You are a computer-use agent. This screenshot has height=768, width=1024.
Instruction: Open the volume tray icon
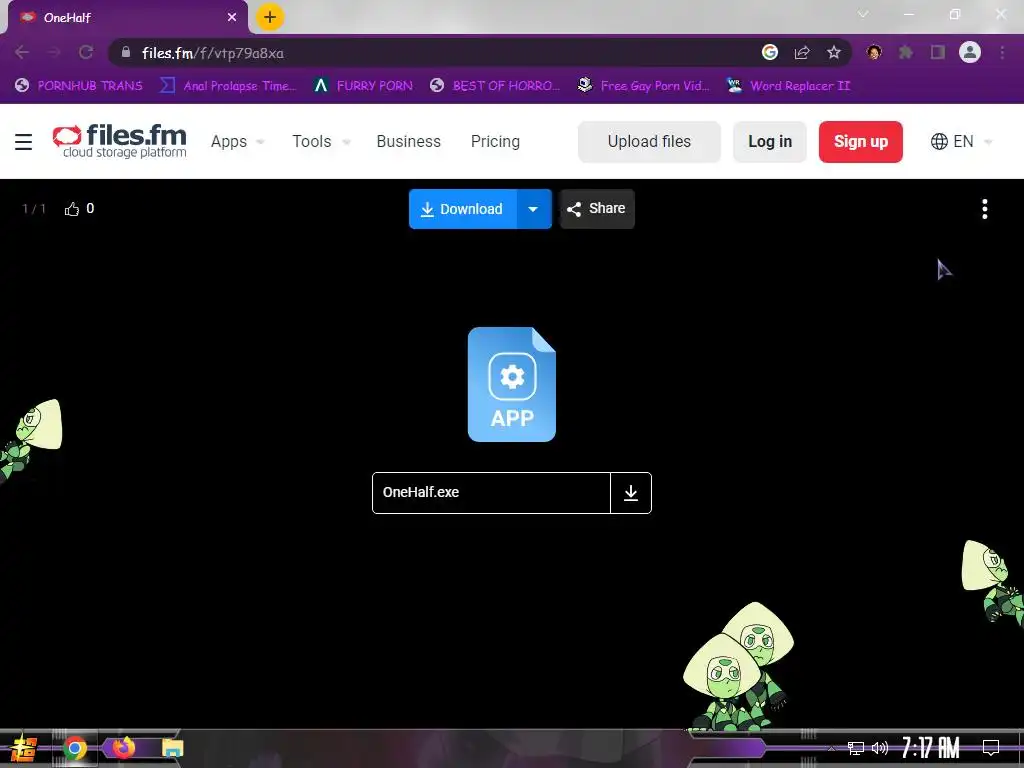click(x=880, y=748)
